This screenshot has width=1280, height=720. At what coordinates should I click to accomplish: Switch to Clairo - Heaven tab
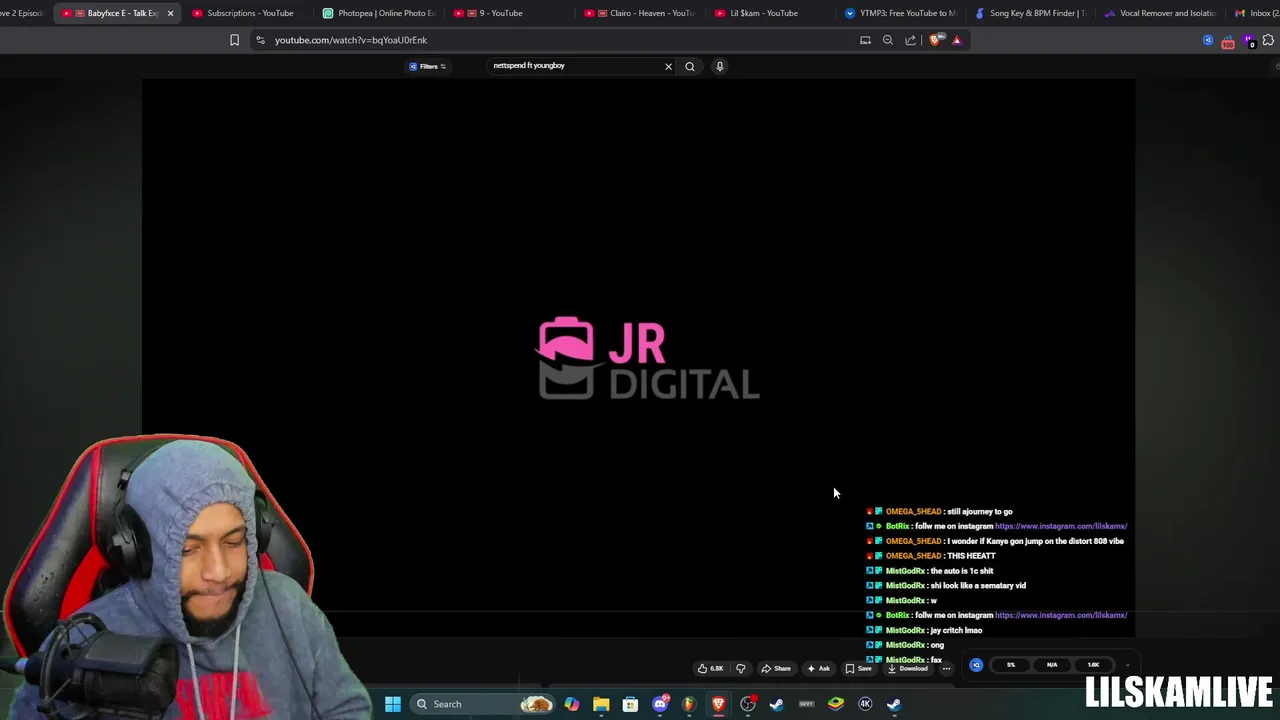(641, 13)
